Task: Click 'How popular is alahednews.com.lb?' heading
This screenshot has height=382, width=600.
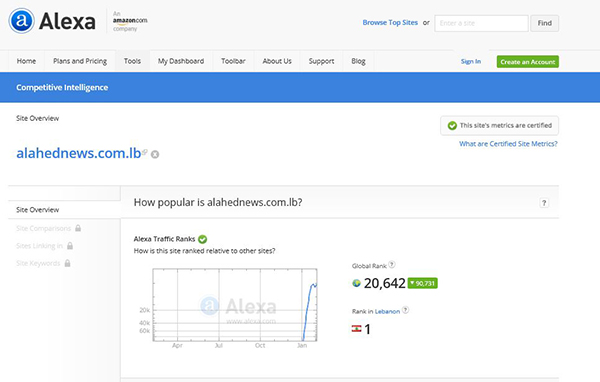Action: (218, 202)
